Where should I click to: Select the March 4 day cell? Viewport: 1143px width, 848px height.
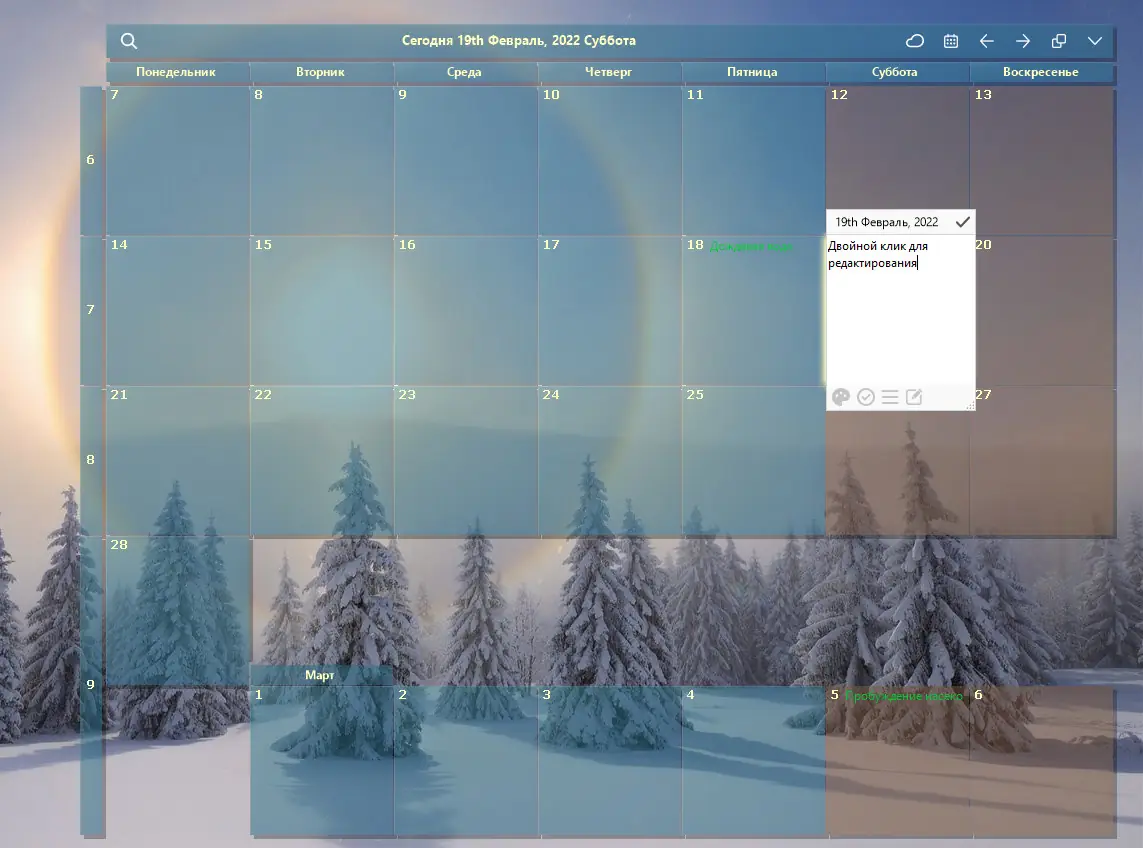754,760
